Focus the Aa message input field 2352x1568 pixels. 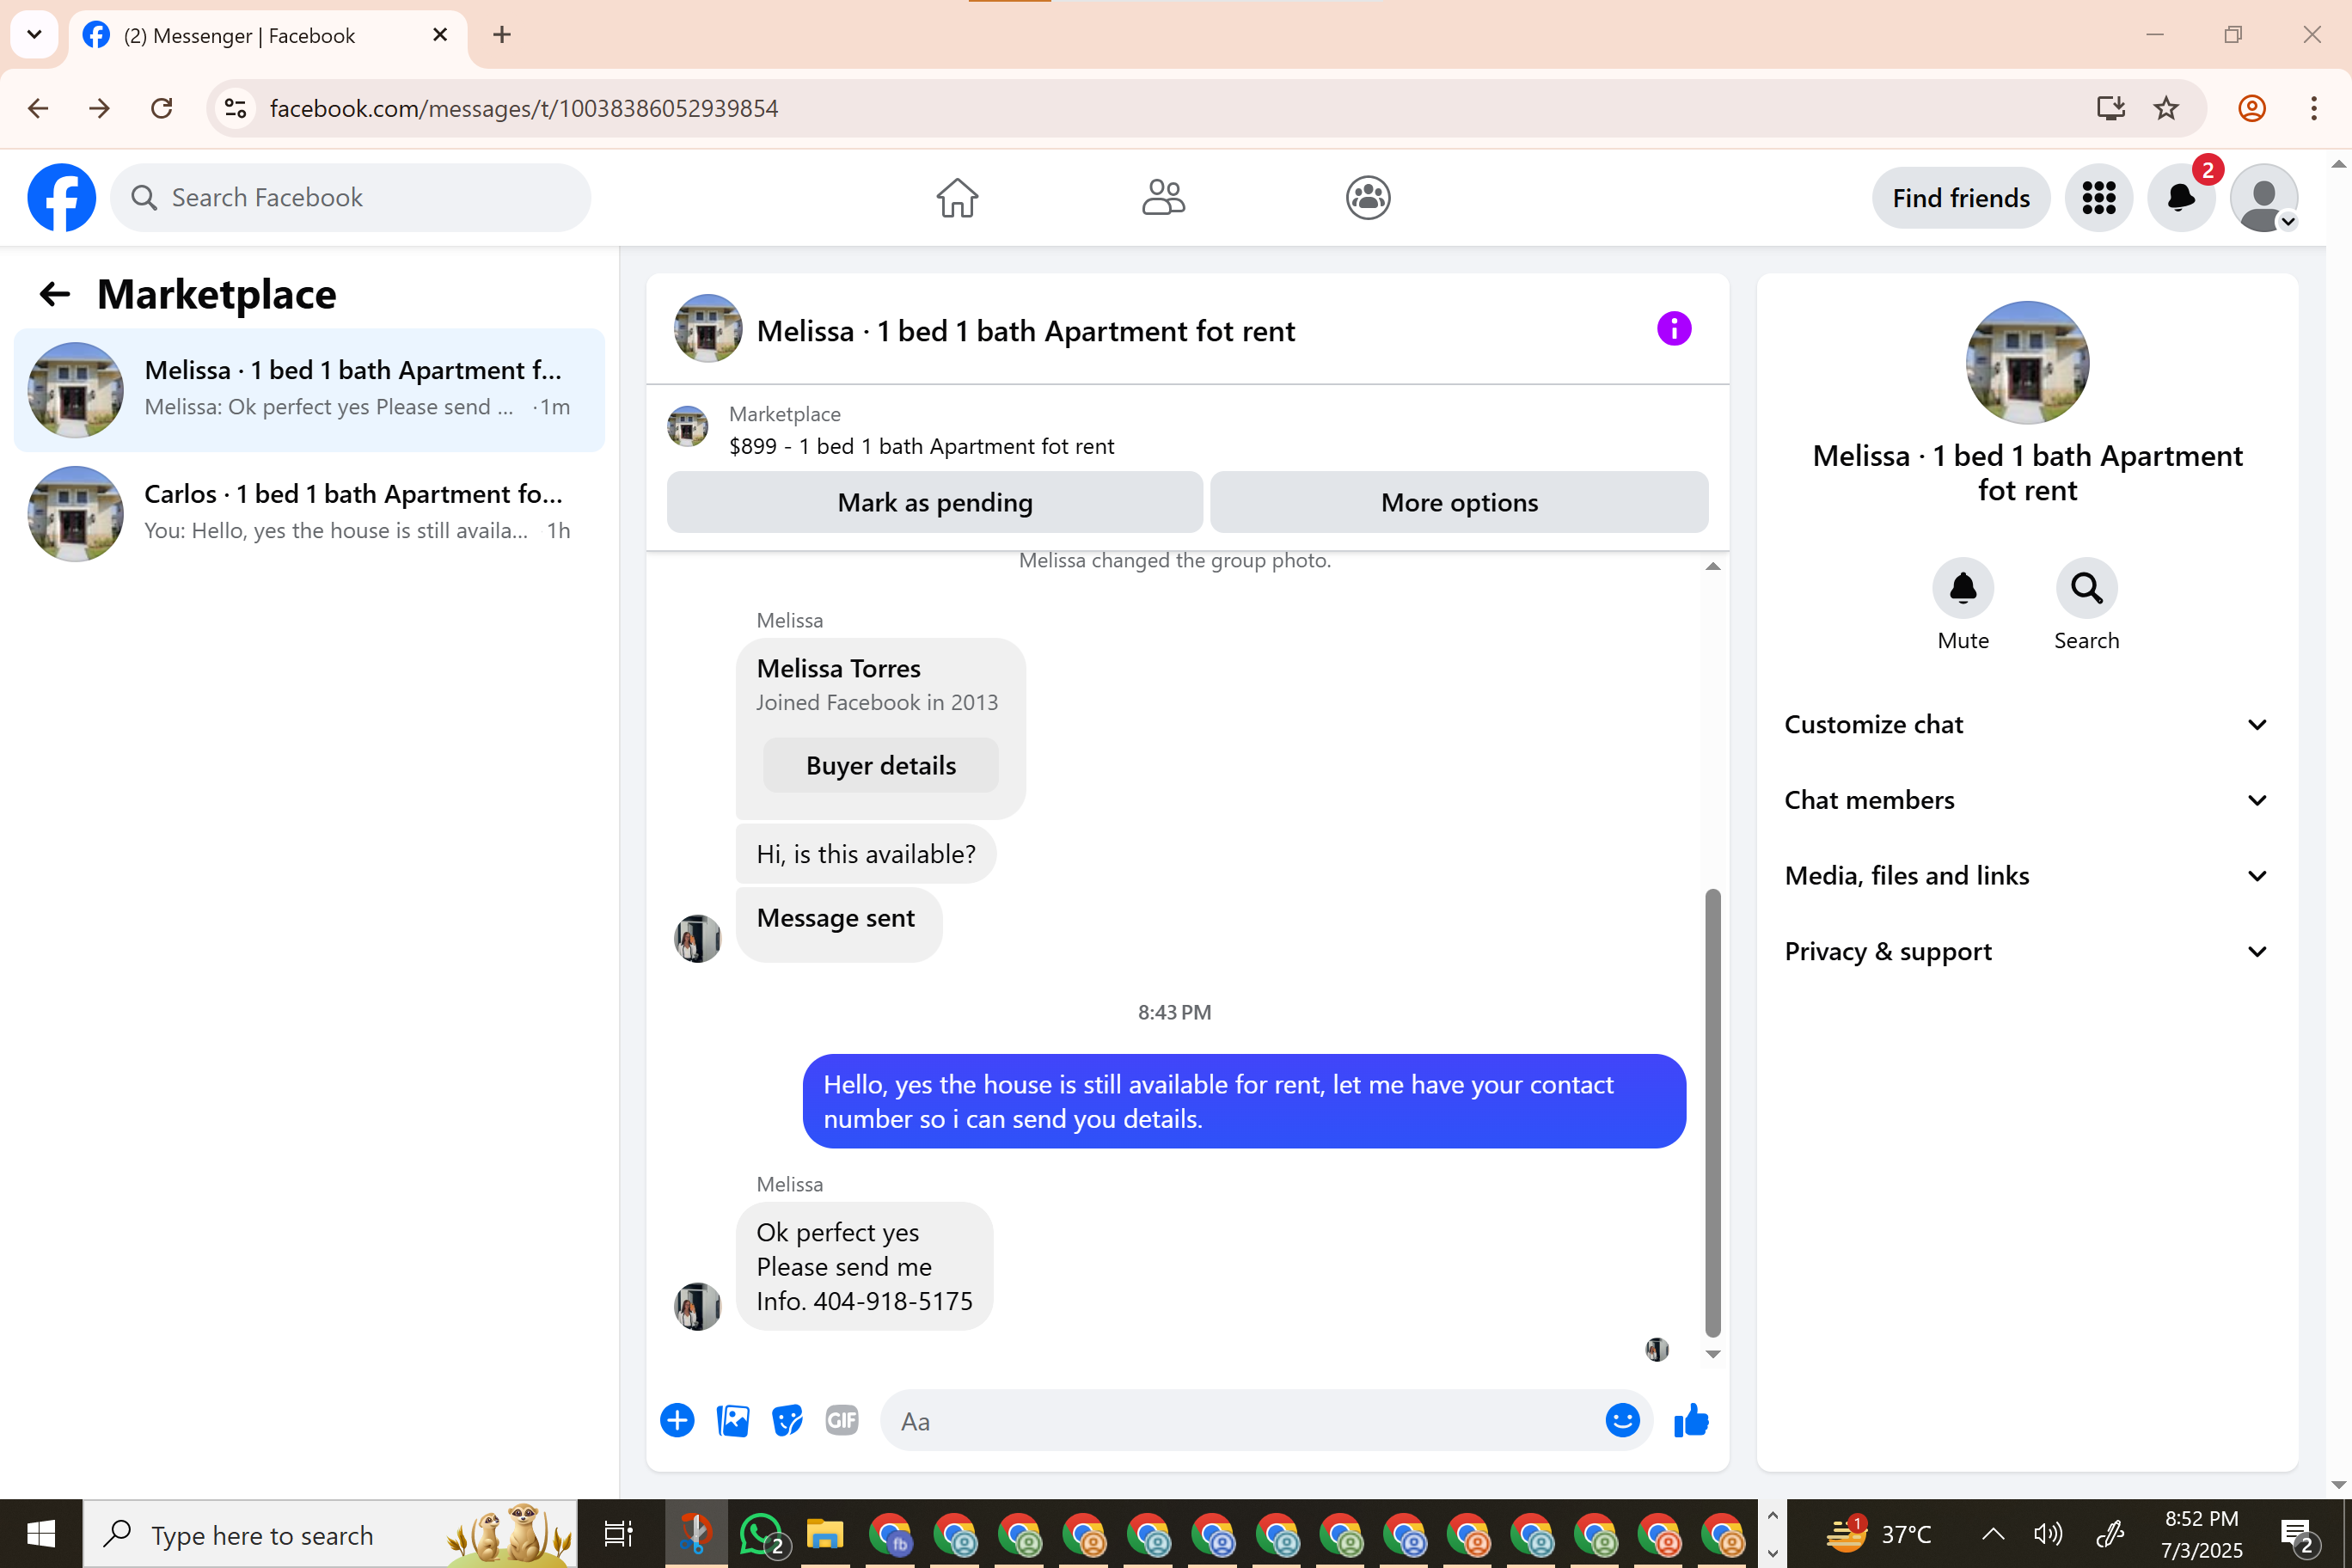(x=1240, y=1421)
